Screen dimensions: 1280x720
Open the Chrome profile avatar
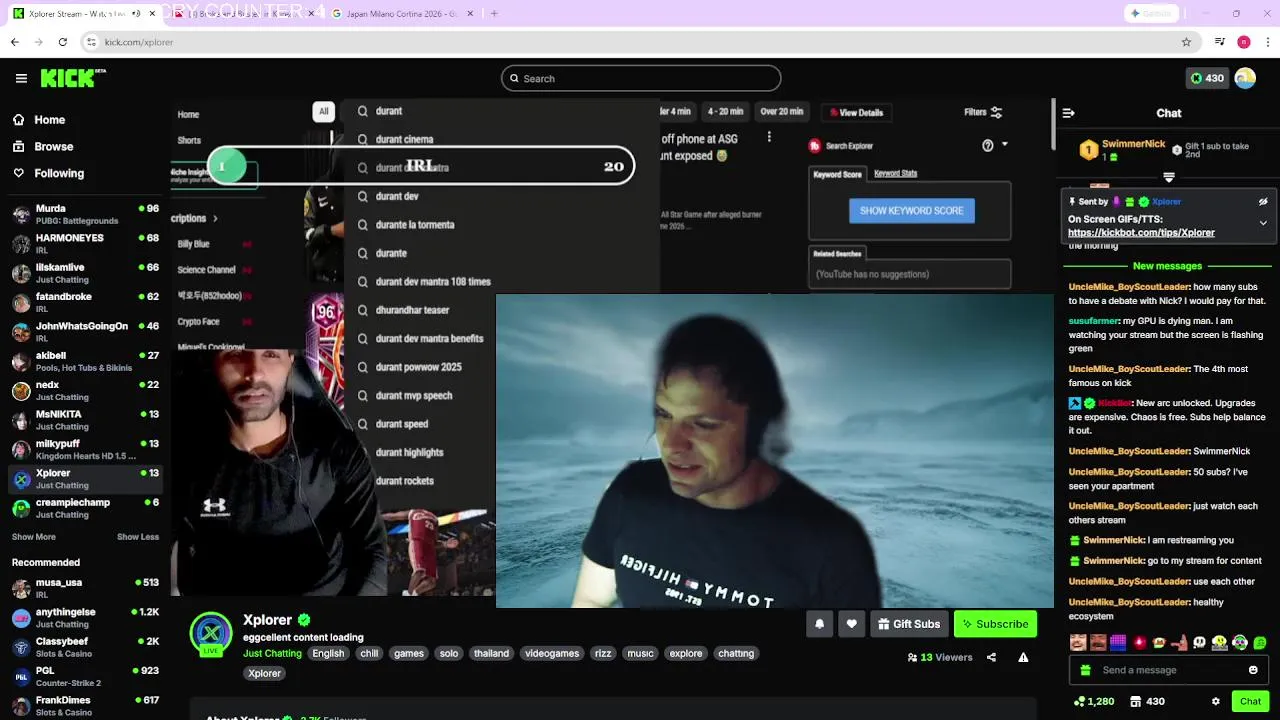click(x=1244, y=42)
